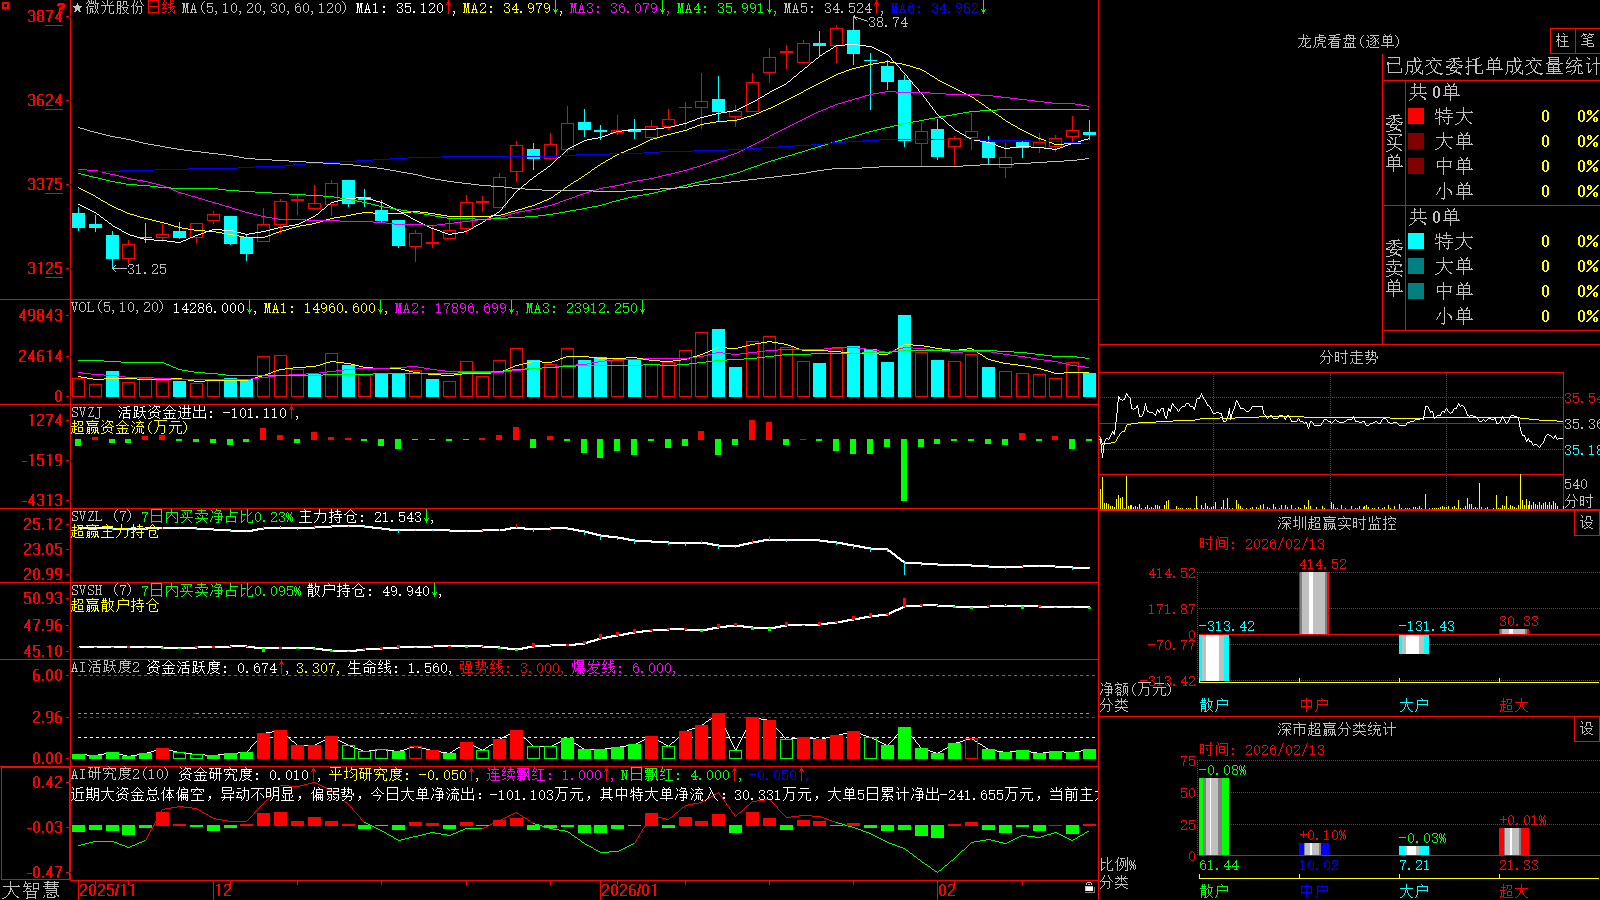Open 设 settings for 深圳超赢实时监控

pos(1587,523)
